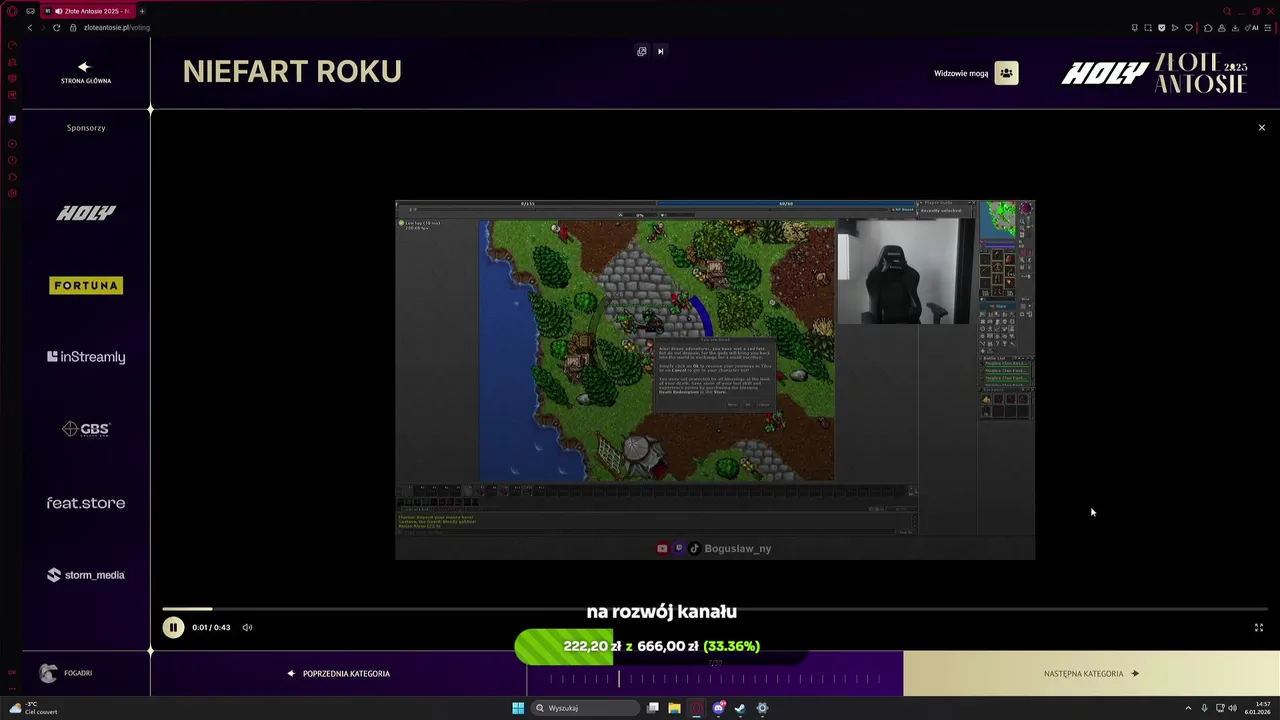Open the Fortuna sponsor logo
The image size is (1280, 720).
click(86, 286)
